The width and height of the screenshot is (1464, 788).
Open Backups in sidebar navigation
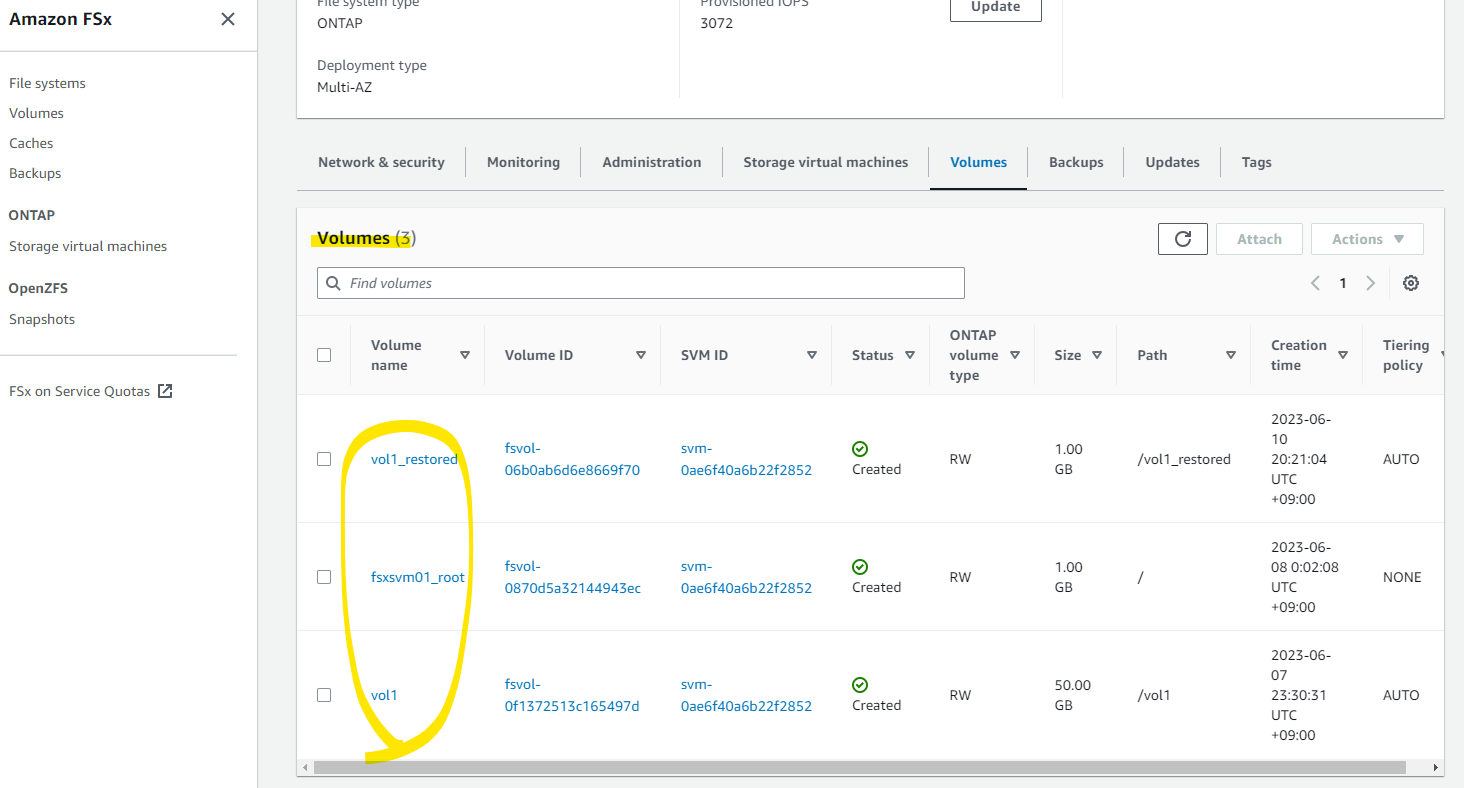(x=35, y=173)
